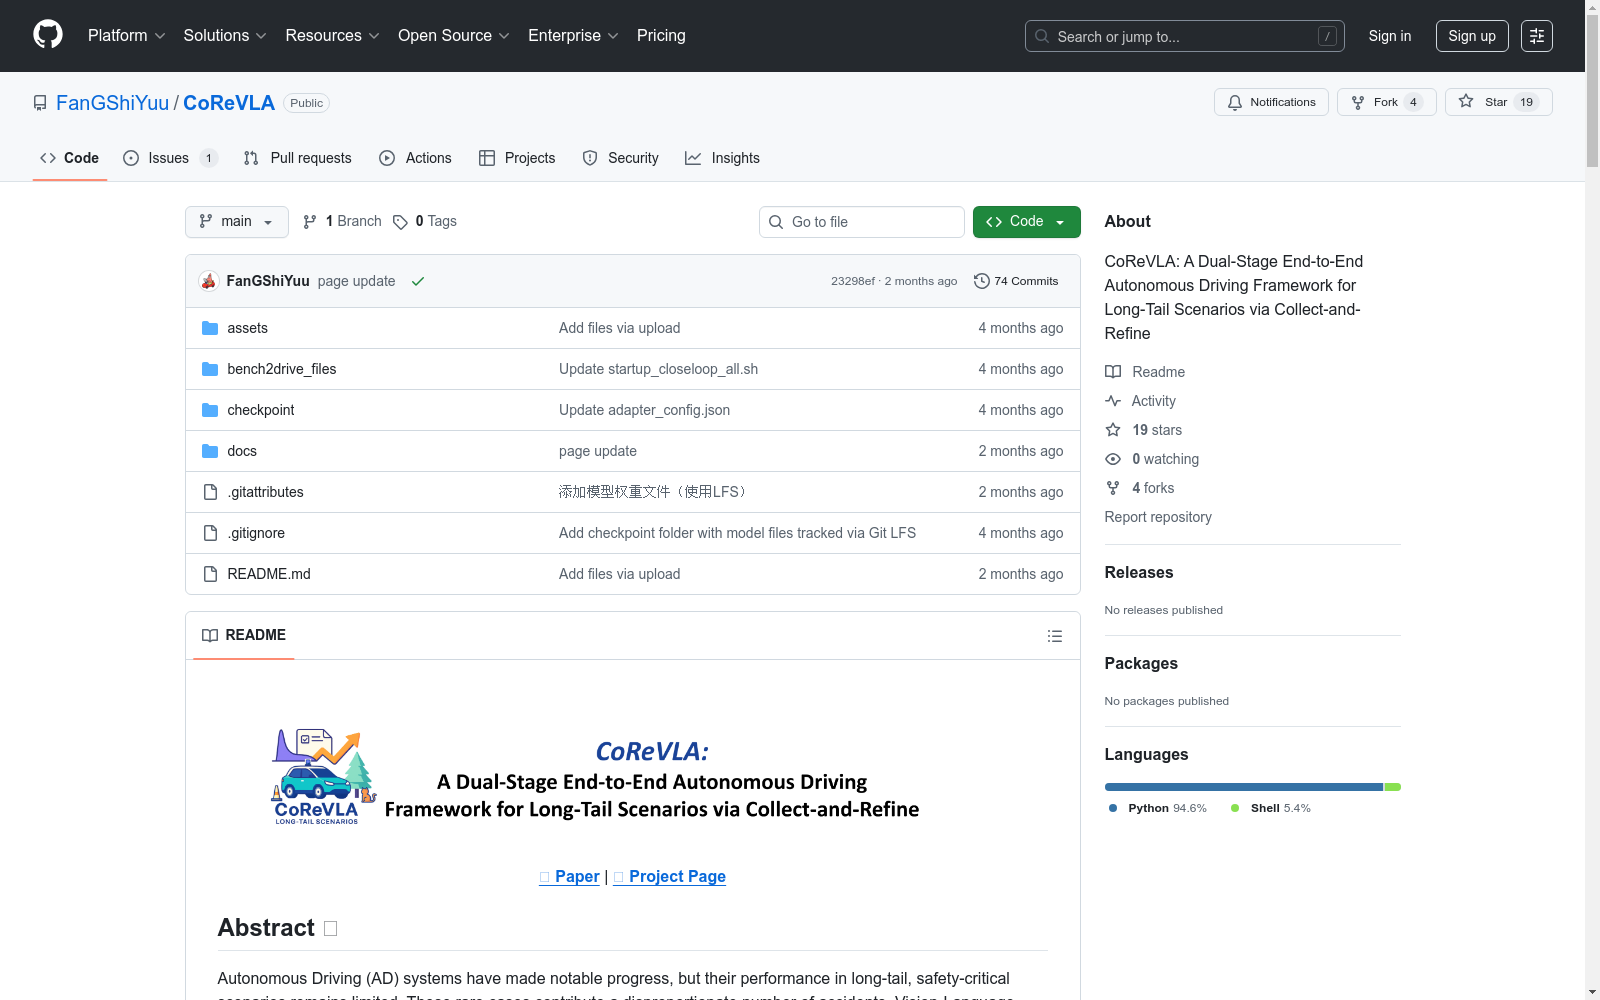Viewport: 1600px width, 1000px height.
Task: Click the repository icon beside FanGShiYuu
Action: click(40, 103)
